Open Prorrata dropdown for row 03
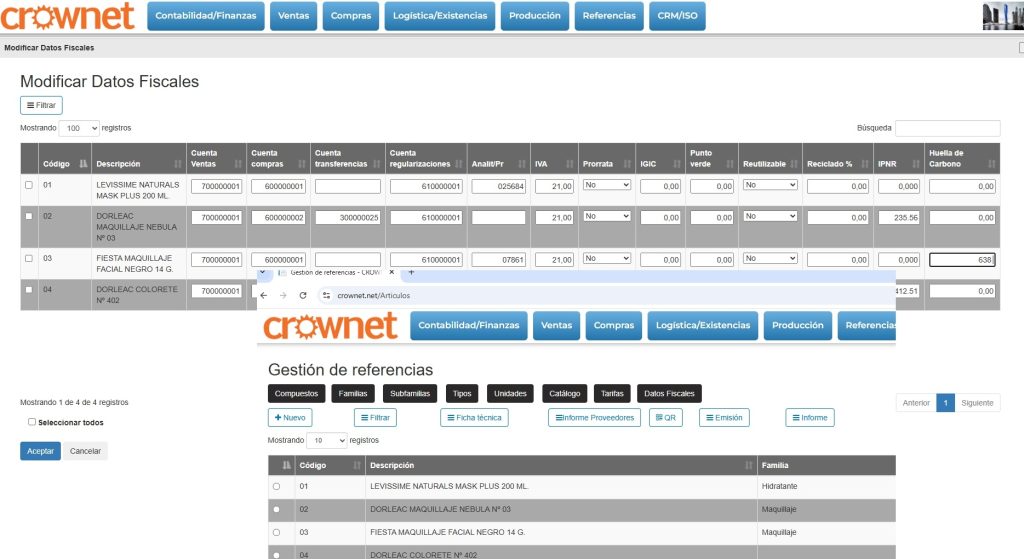1024x559 pixels. (607, 259)
